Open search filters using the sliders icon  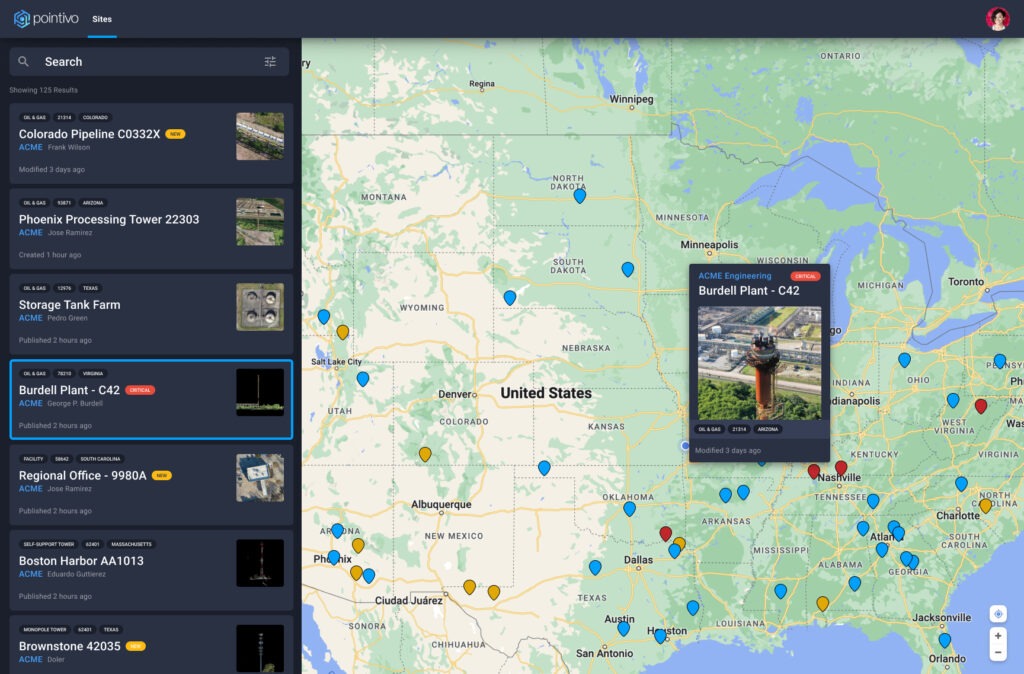point(269,61)
